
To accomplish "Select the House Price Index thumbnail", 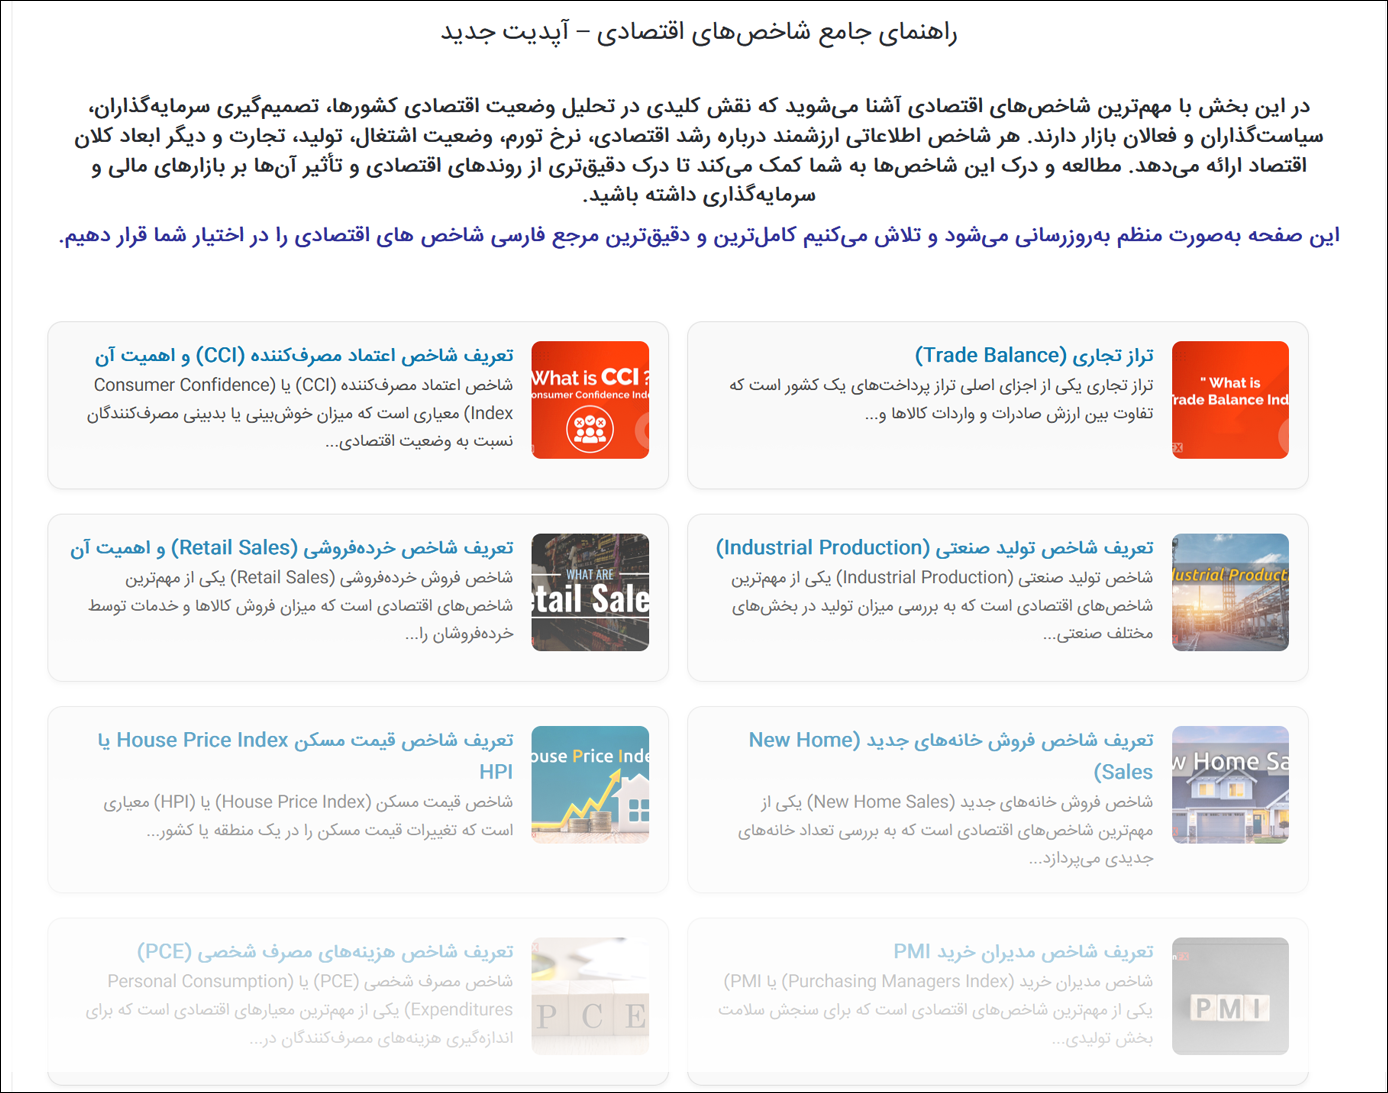I will coord(590,785).
